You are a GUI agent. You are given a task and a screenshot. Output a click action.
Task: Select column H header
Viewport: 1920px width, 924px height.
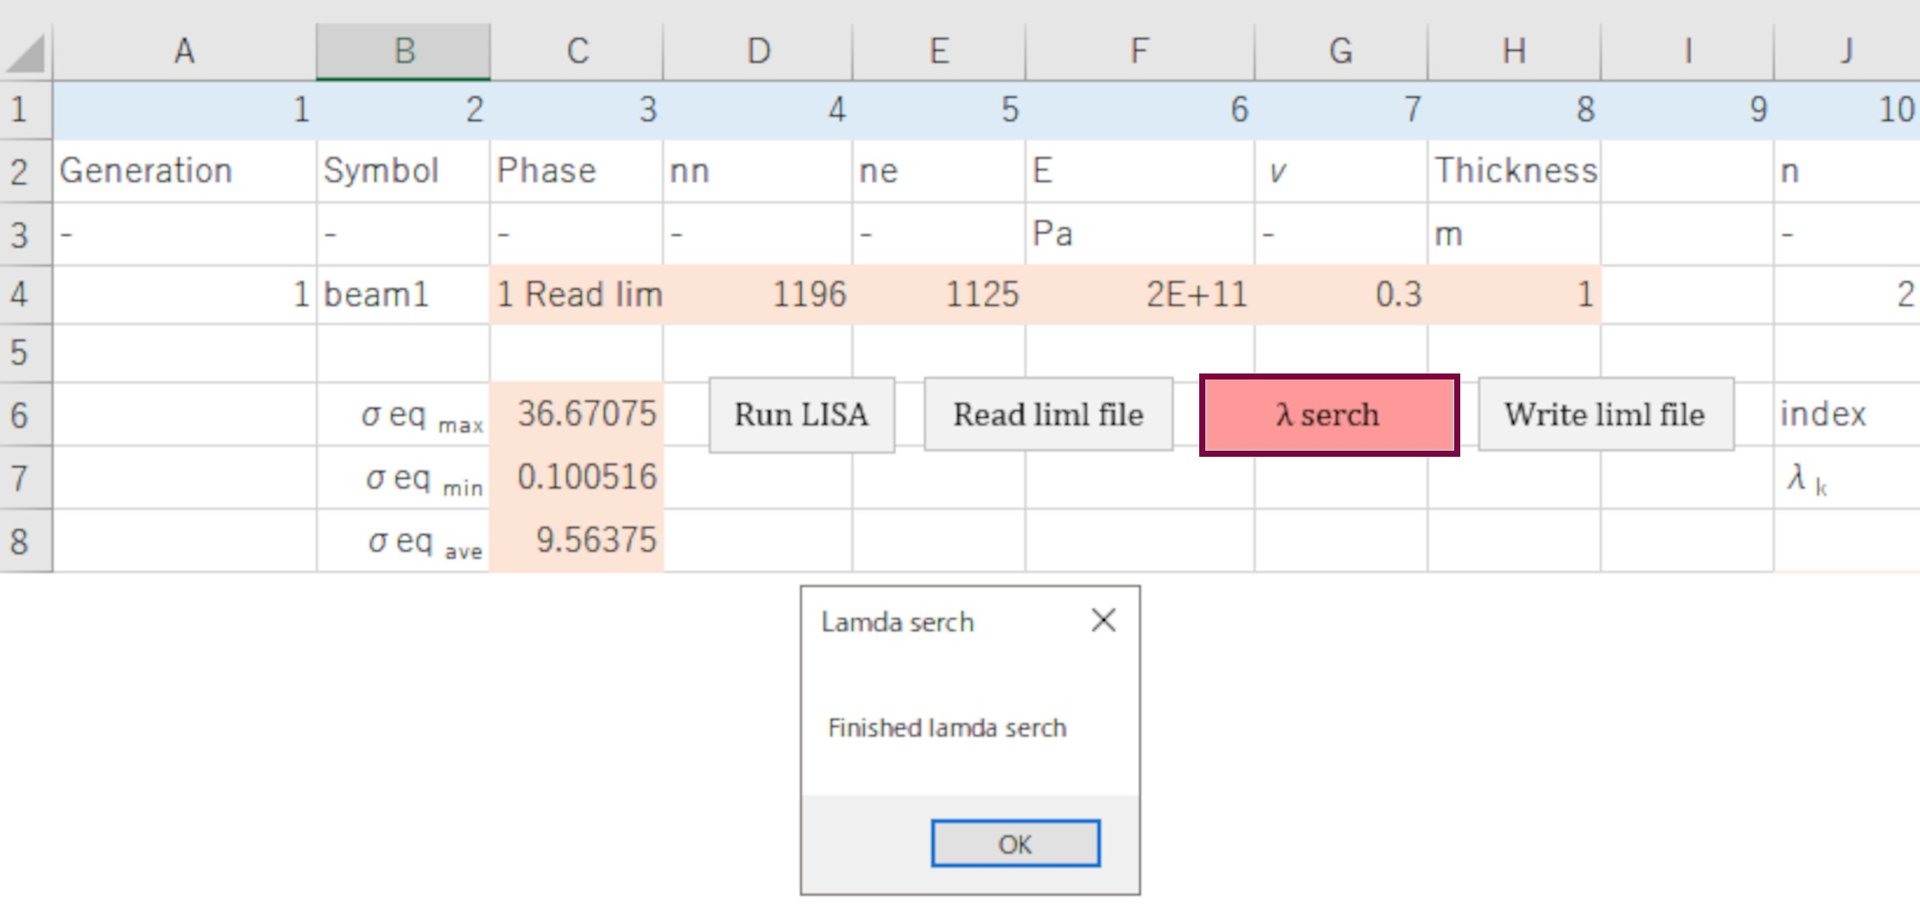pyautogui.click(x=1513, y=51)
